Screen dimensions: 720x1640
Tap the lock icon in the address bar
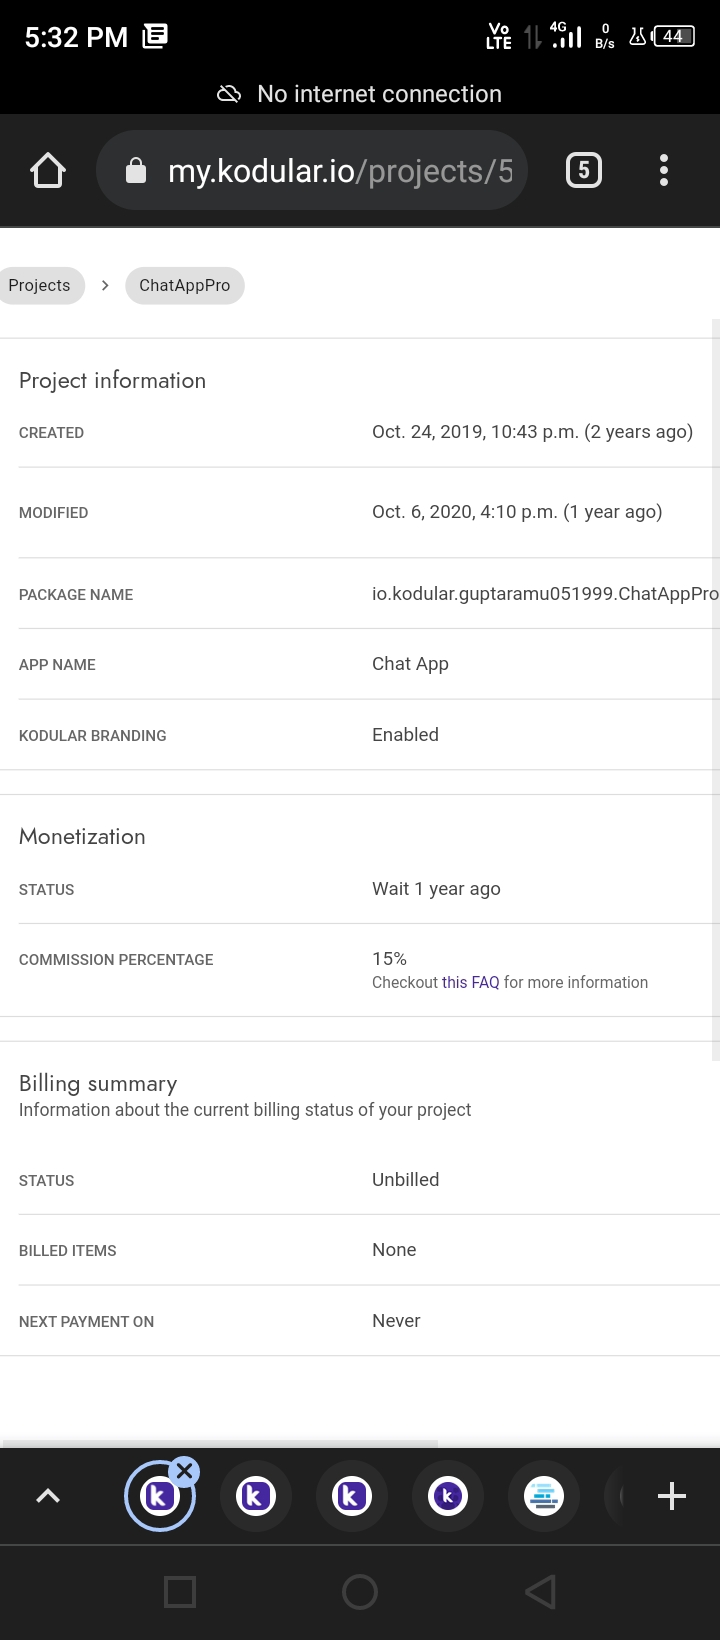click(136, 171)
